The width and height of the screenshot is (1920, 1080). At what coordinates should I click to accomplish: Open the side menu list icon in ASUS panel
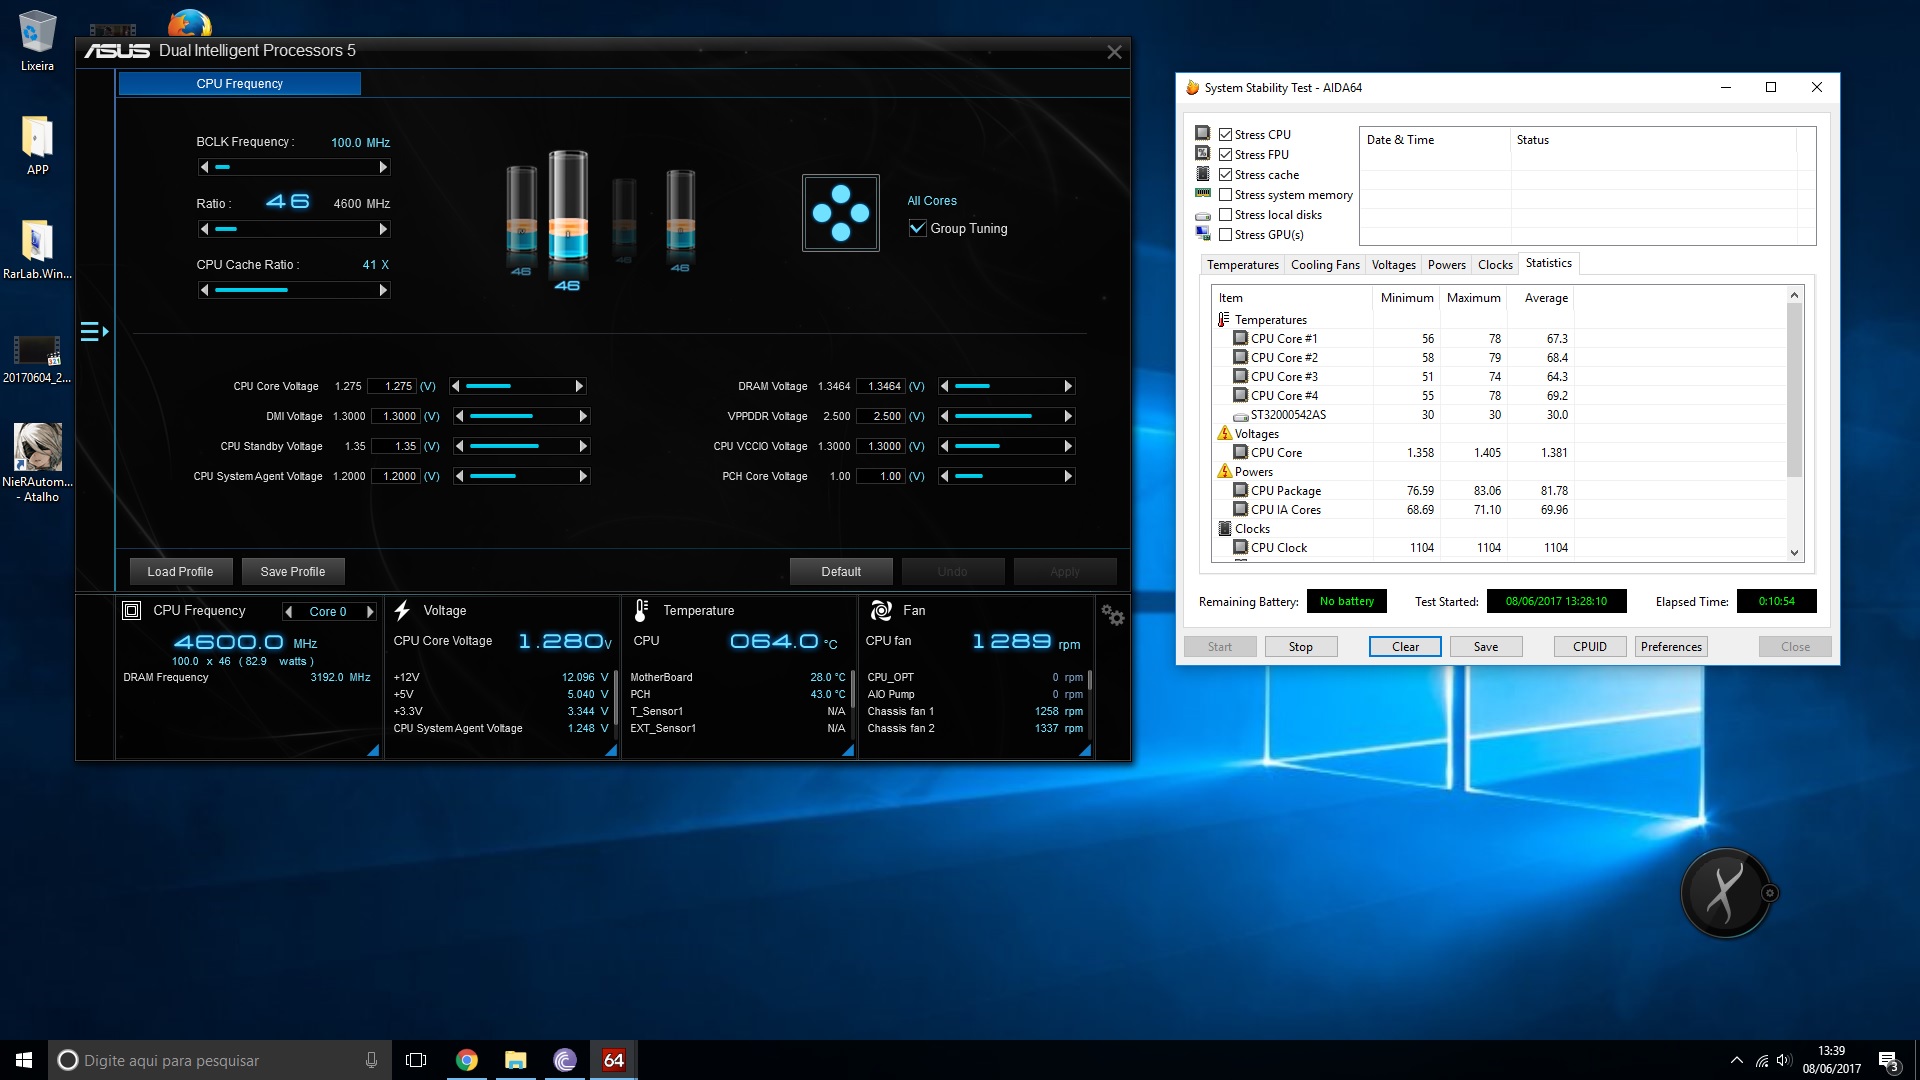click(93, 331)
